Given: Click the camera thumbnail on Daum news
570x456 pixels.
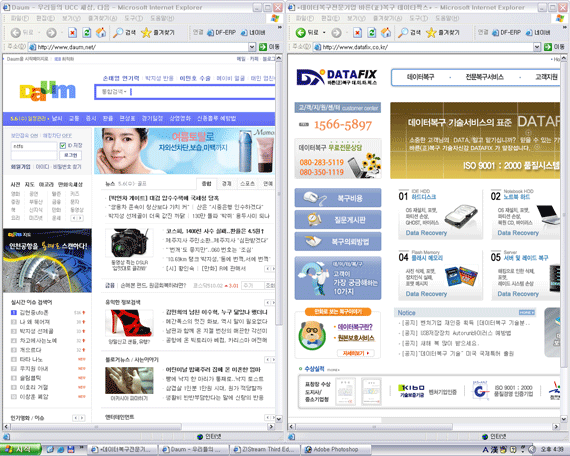Looking at the screenshot, I should 129,243.
